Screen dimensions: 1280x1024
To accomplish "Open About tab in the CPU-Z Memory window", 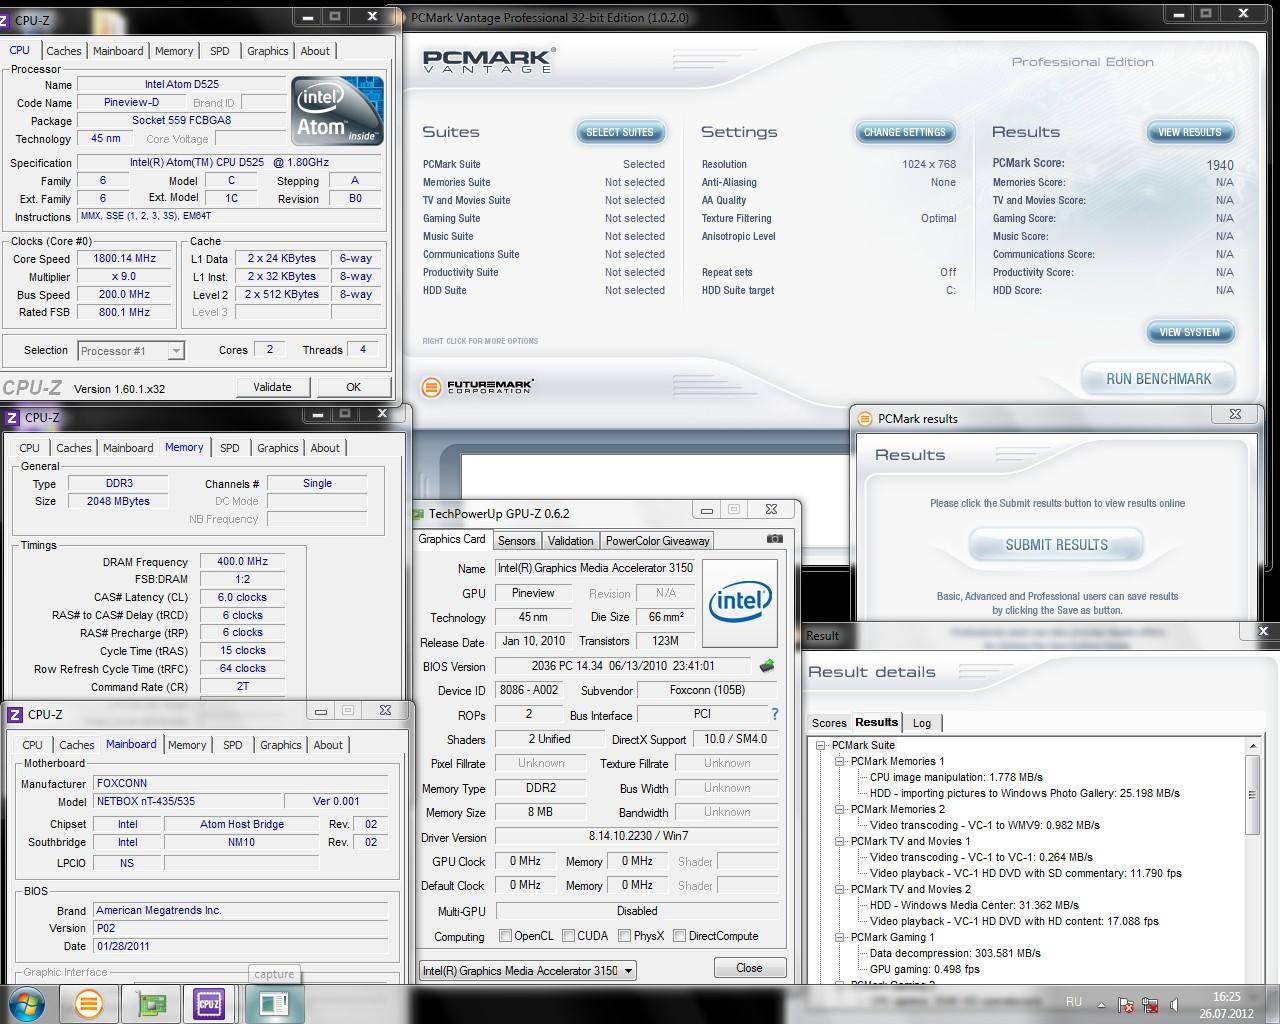I will [x=325, y=448].
